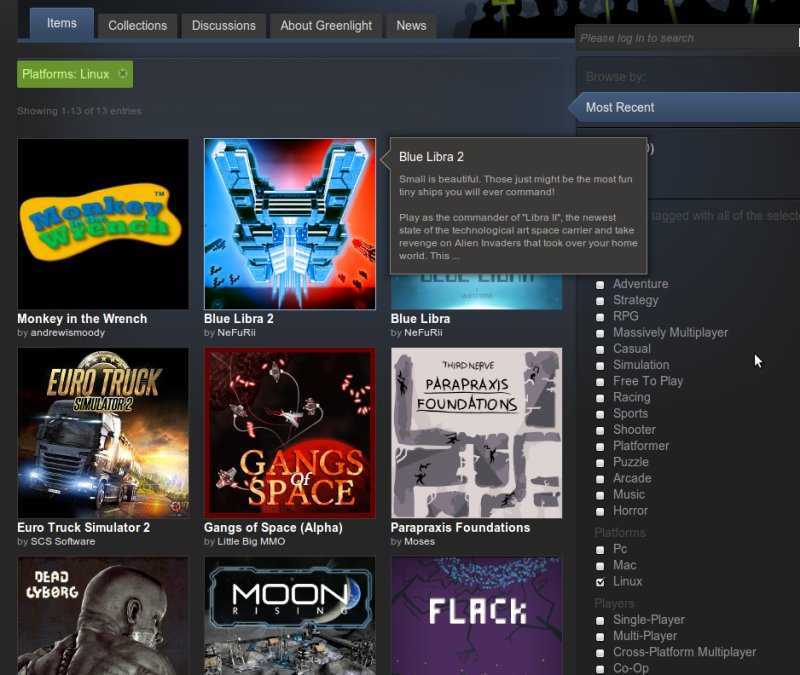Click Gangs of Space (Alpha) title
The image size is (800, 675).
tap(273, 528)
